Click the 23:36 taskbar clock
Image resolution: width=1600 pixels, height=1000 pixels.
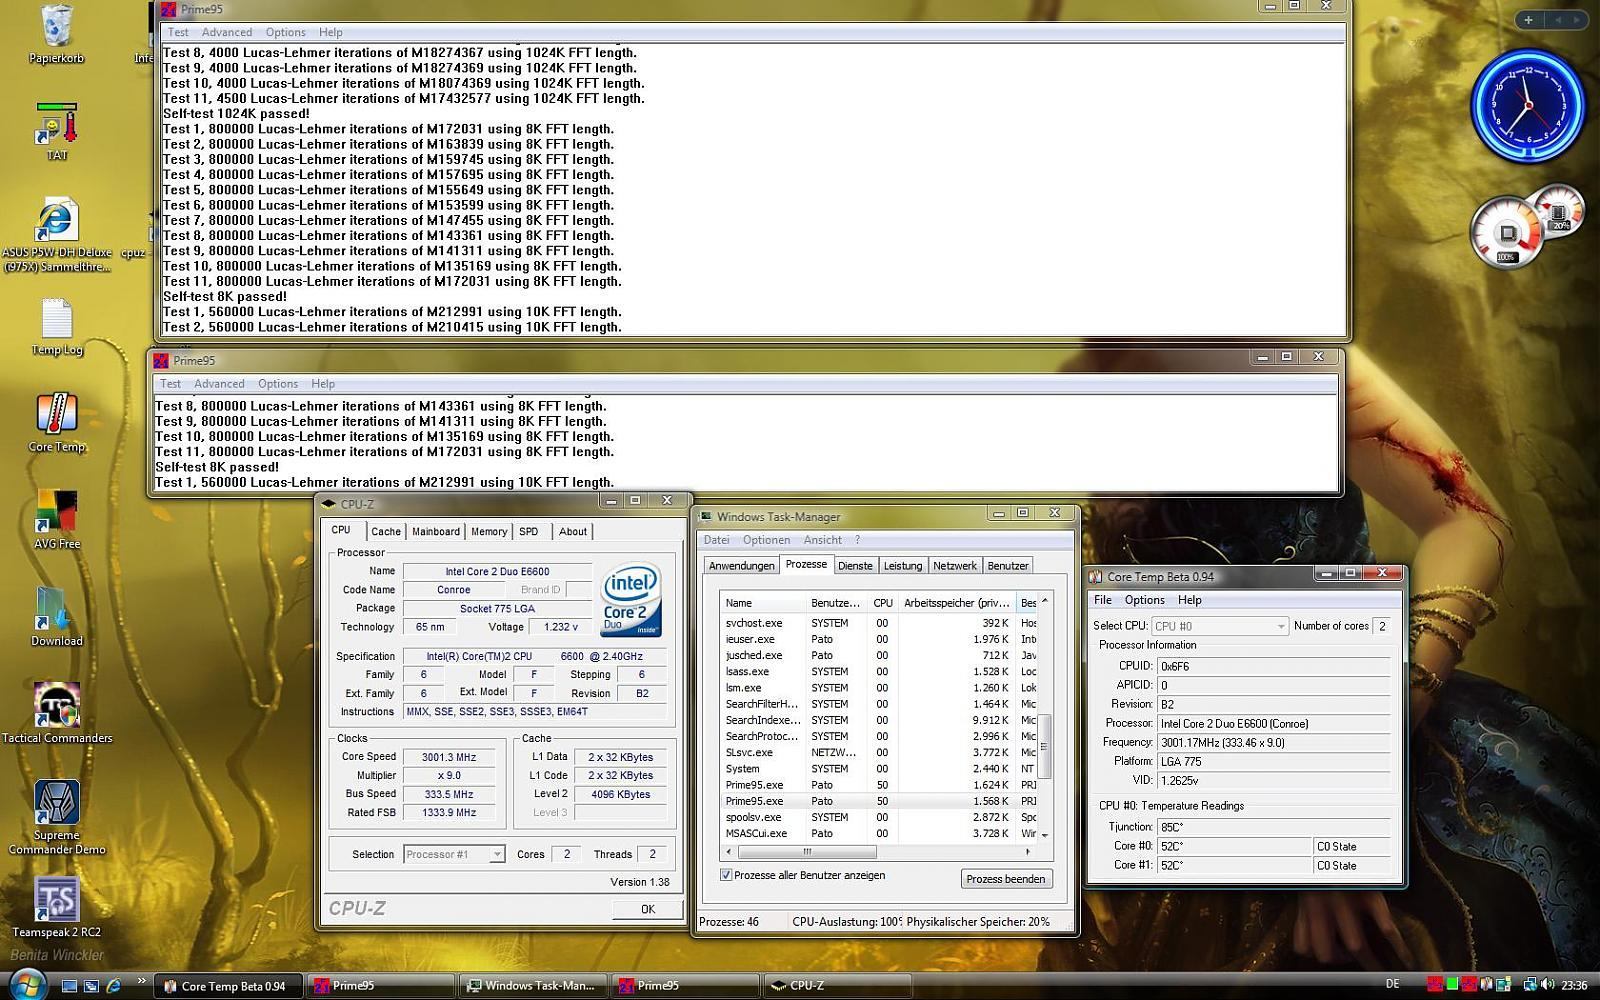pyautogui.click(x=1574, y=985)
